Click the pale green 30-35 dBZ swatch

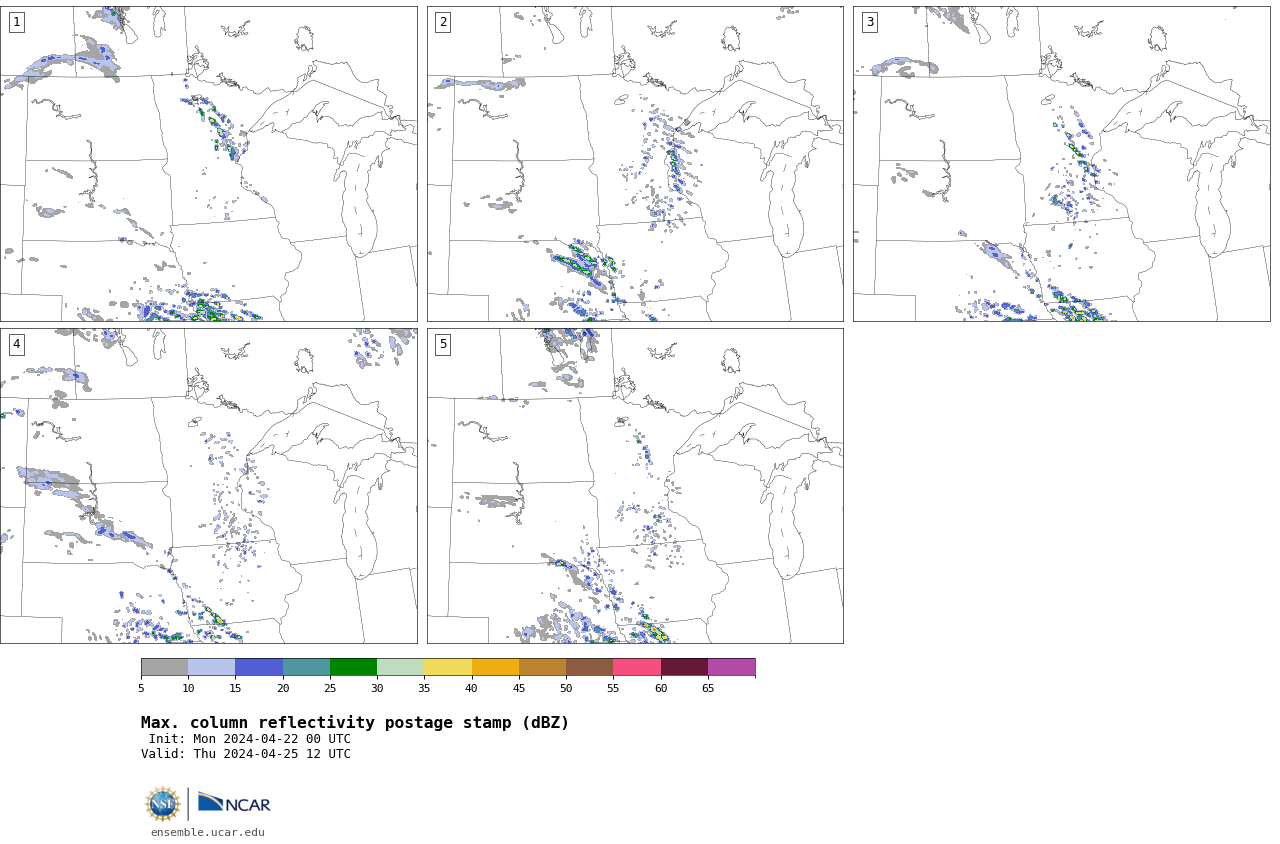(400, 667)
